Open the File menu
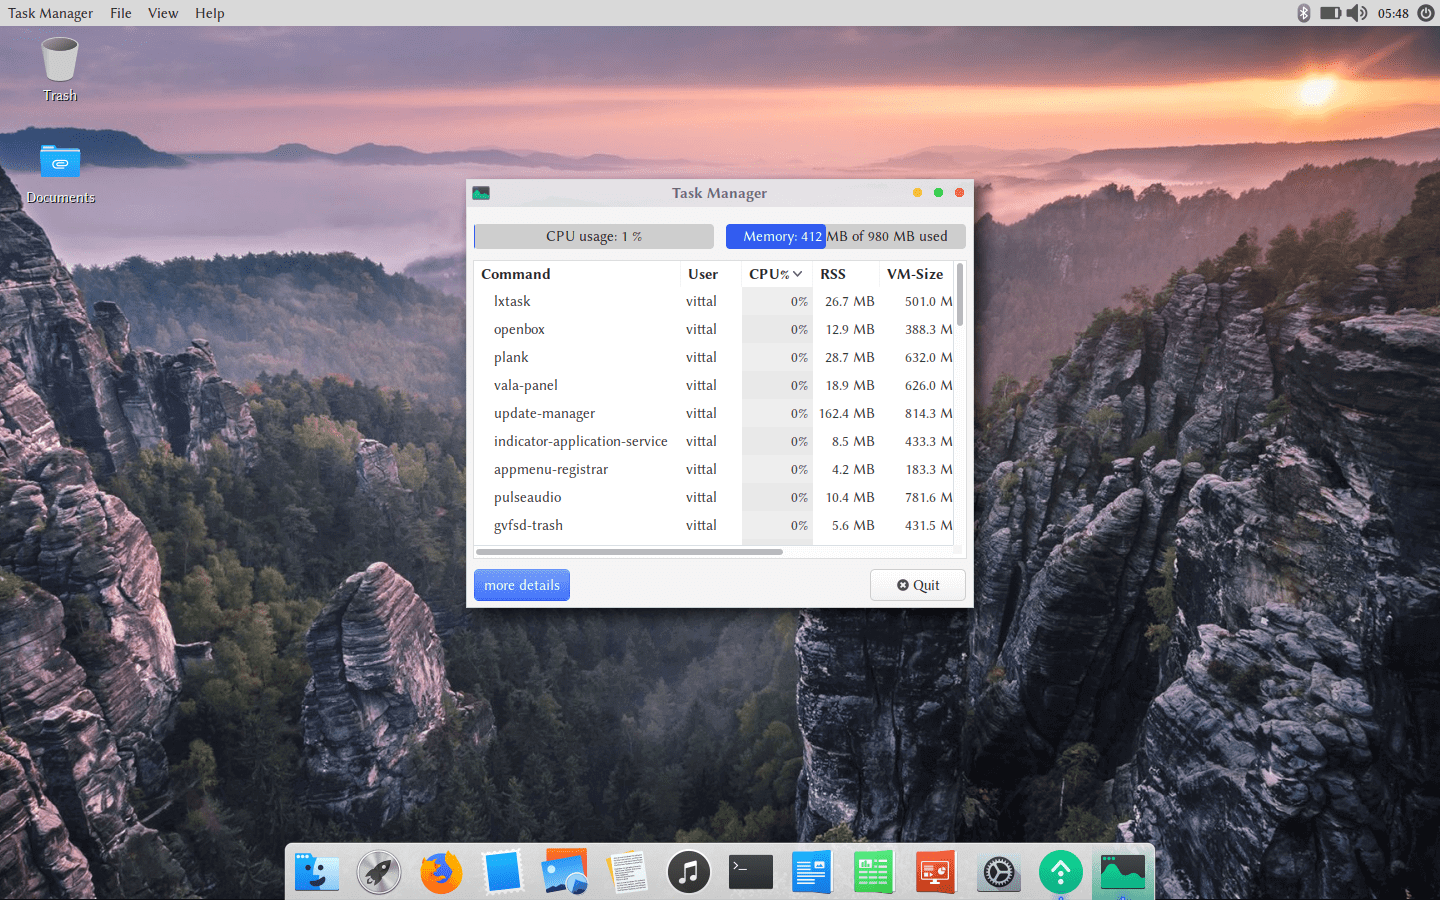The height and width of the screenshot is (900, 1440). (x=121, y=13)
